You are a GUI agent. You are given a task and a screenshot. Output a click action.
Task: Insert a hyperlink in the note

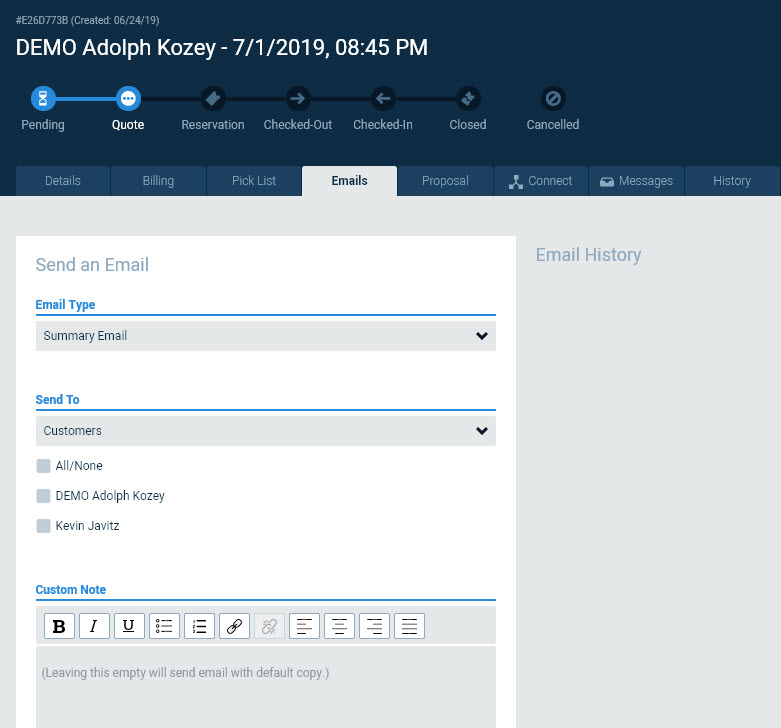[234, 626]
